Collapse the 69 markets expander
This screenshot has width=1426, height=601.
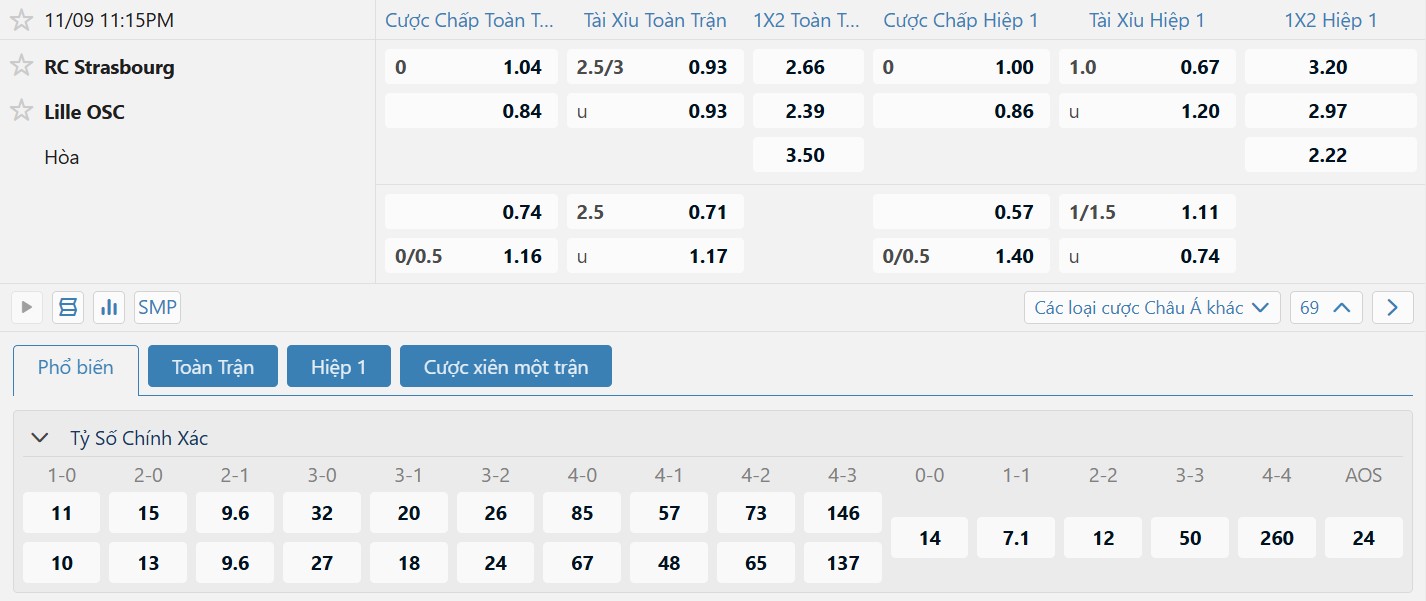point(1326,307)
